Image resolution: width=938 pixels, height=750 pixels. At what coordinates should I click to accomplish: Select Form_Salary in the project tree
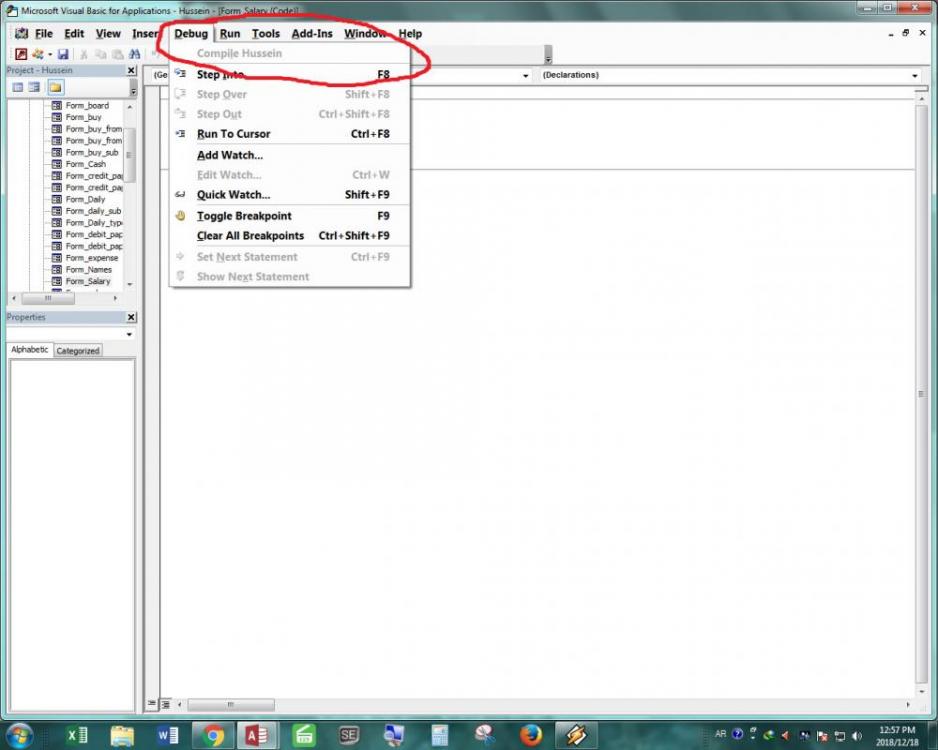[88, 281]
